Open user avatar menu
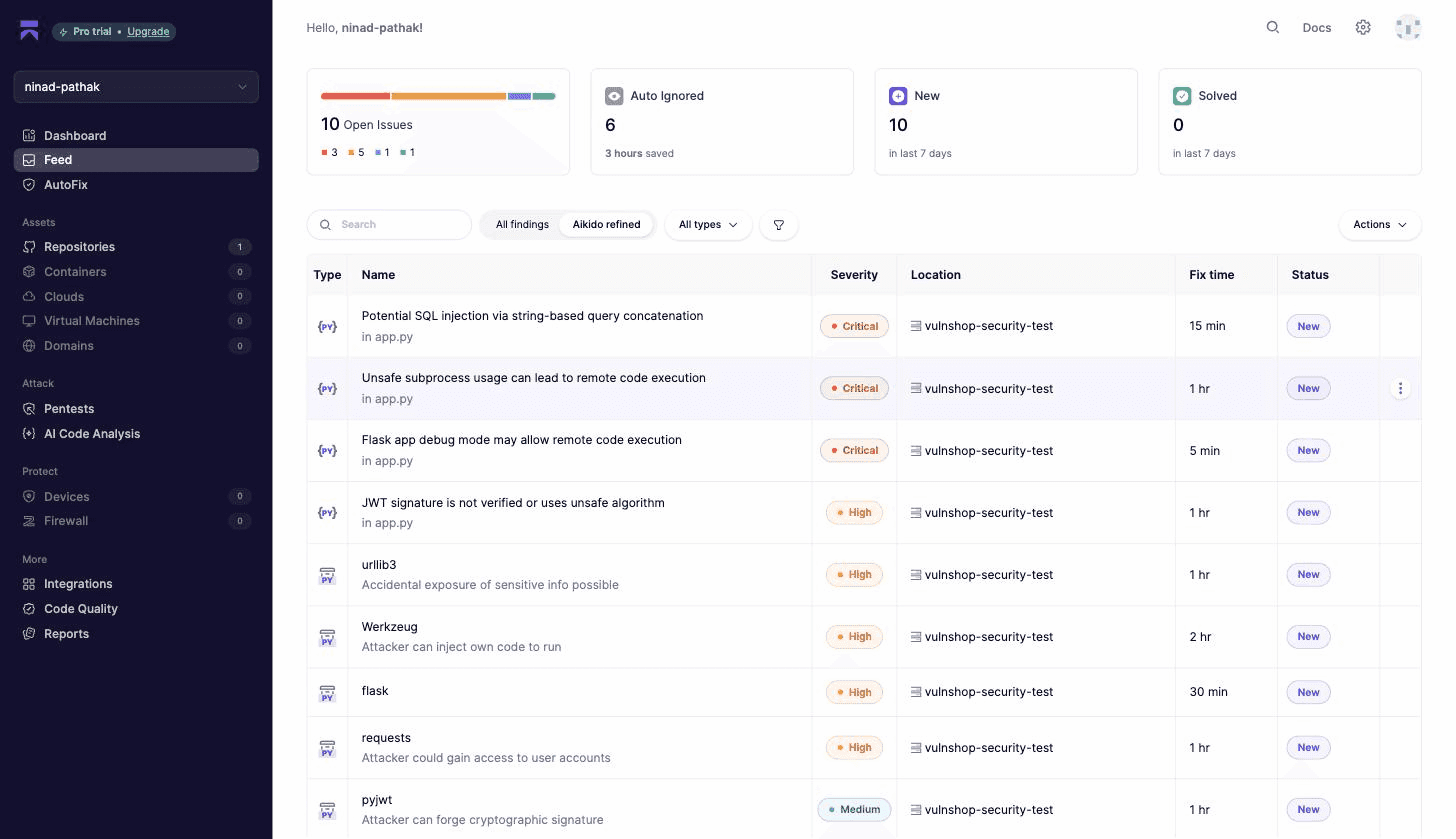 pyautogui.click(x=1408, y=27)
